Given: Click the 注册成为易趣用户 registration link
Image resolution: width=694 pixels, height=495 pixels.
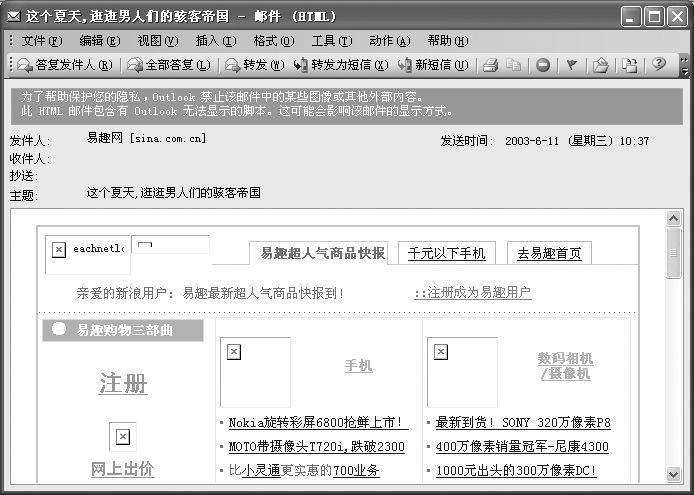Looking at the screenshot, I should 472,293.
